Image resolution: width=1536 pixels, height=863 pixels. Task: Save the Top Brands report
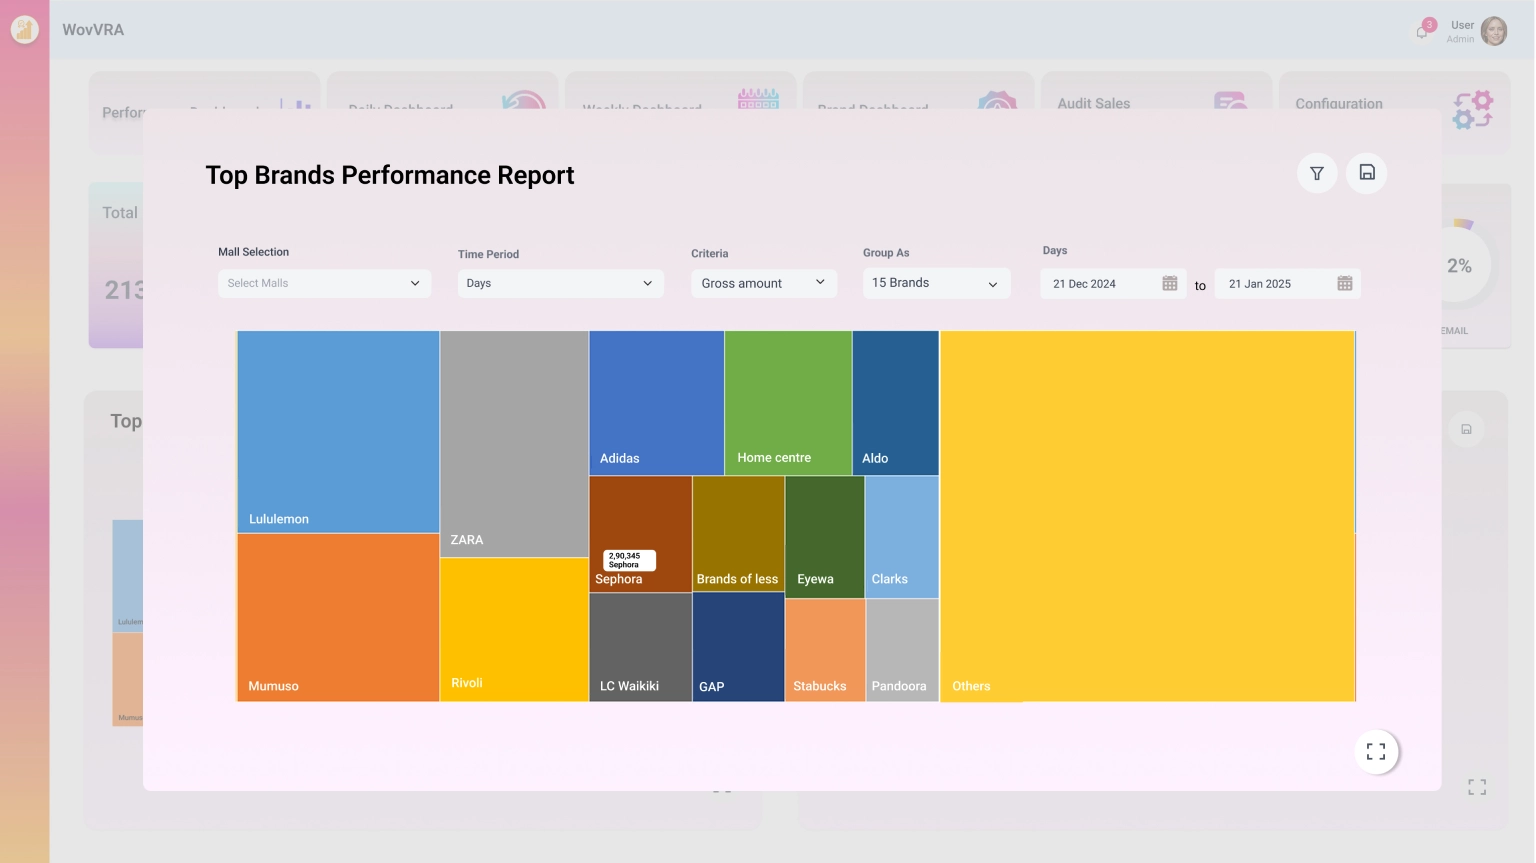[1367, 173]
